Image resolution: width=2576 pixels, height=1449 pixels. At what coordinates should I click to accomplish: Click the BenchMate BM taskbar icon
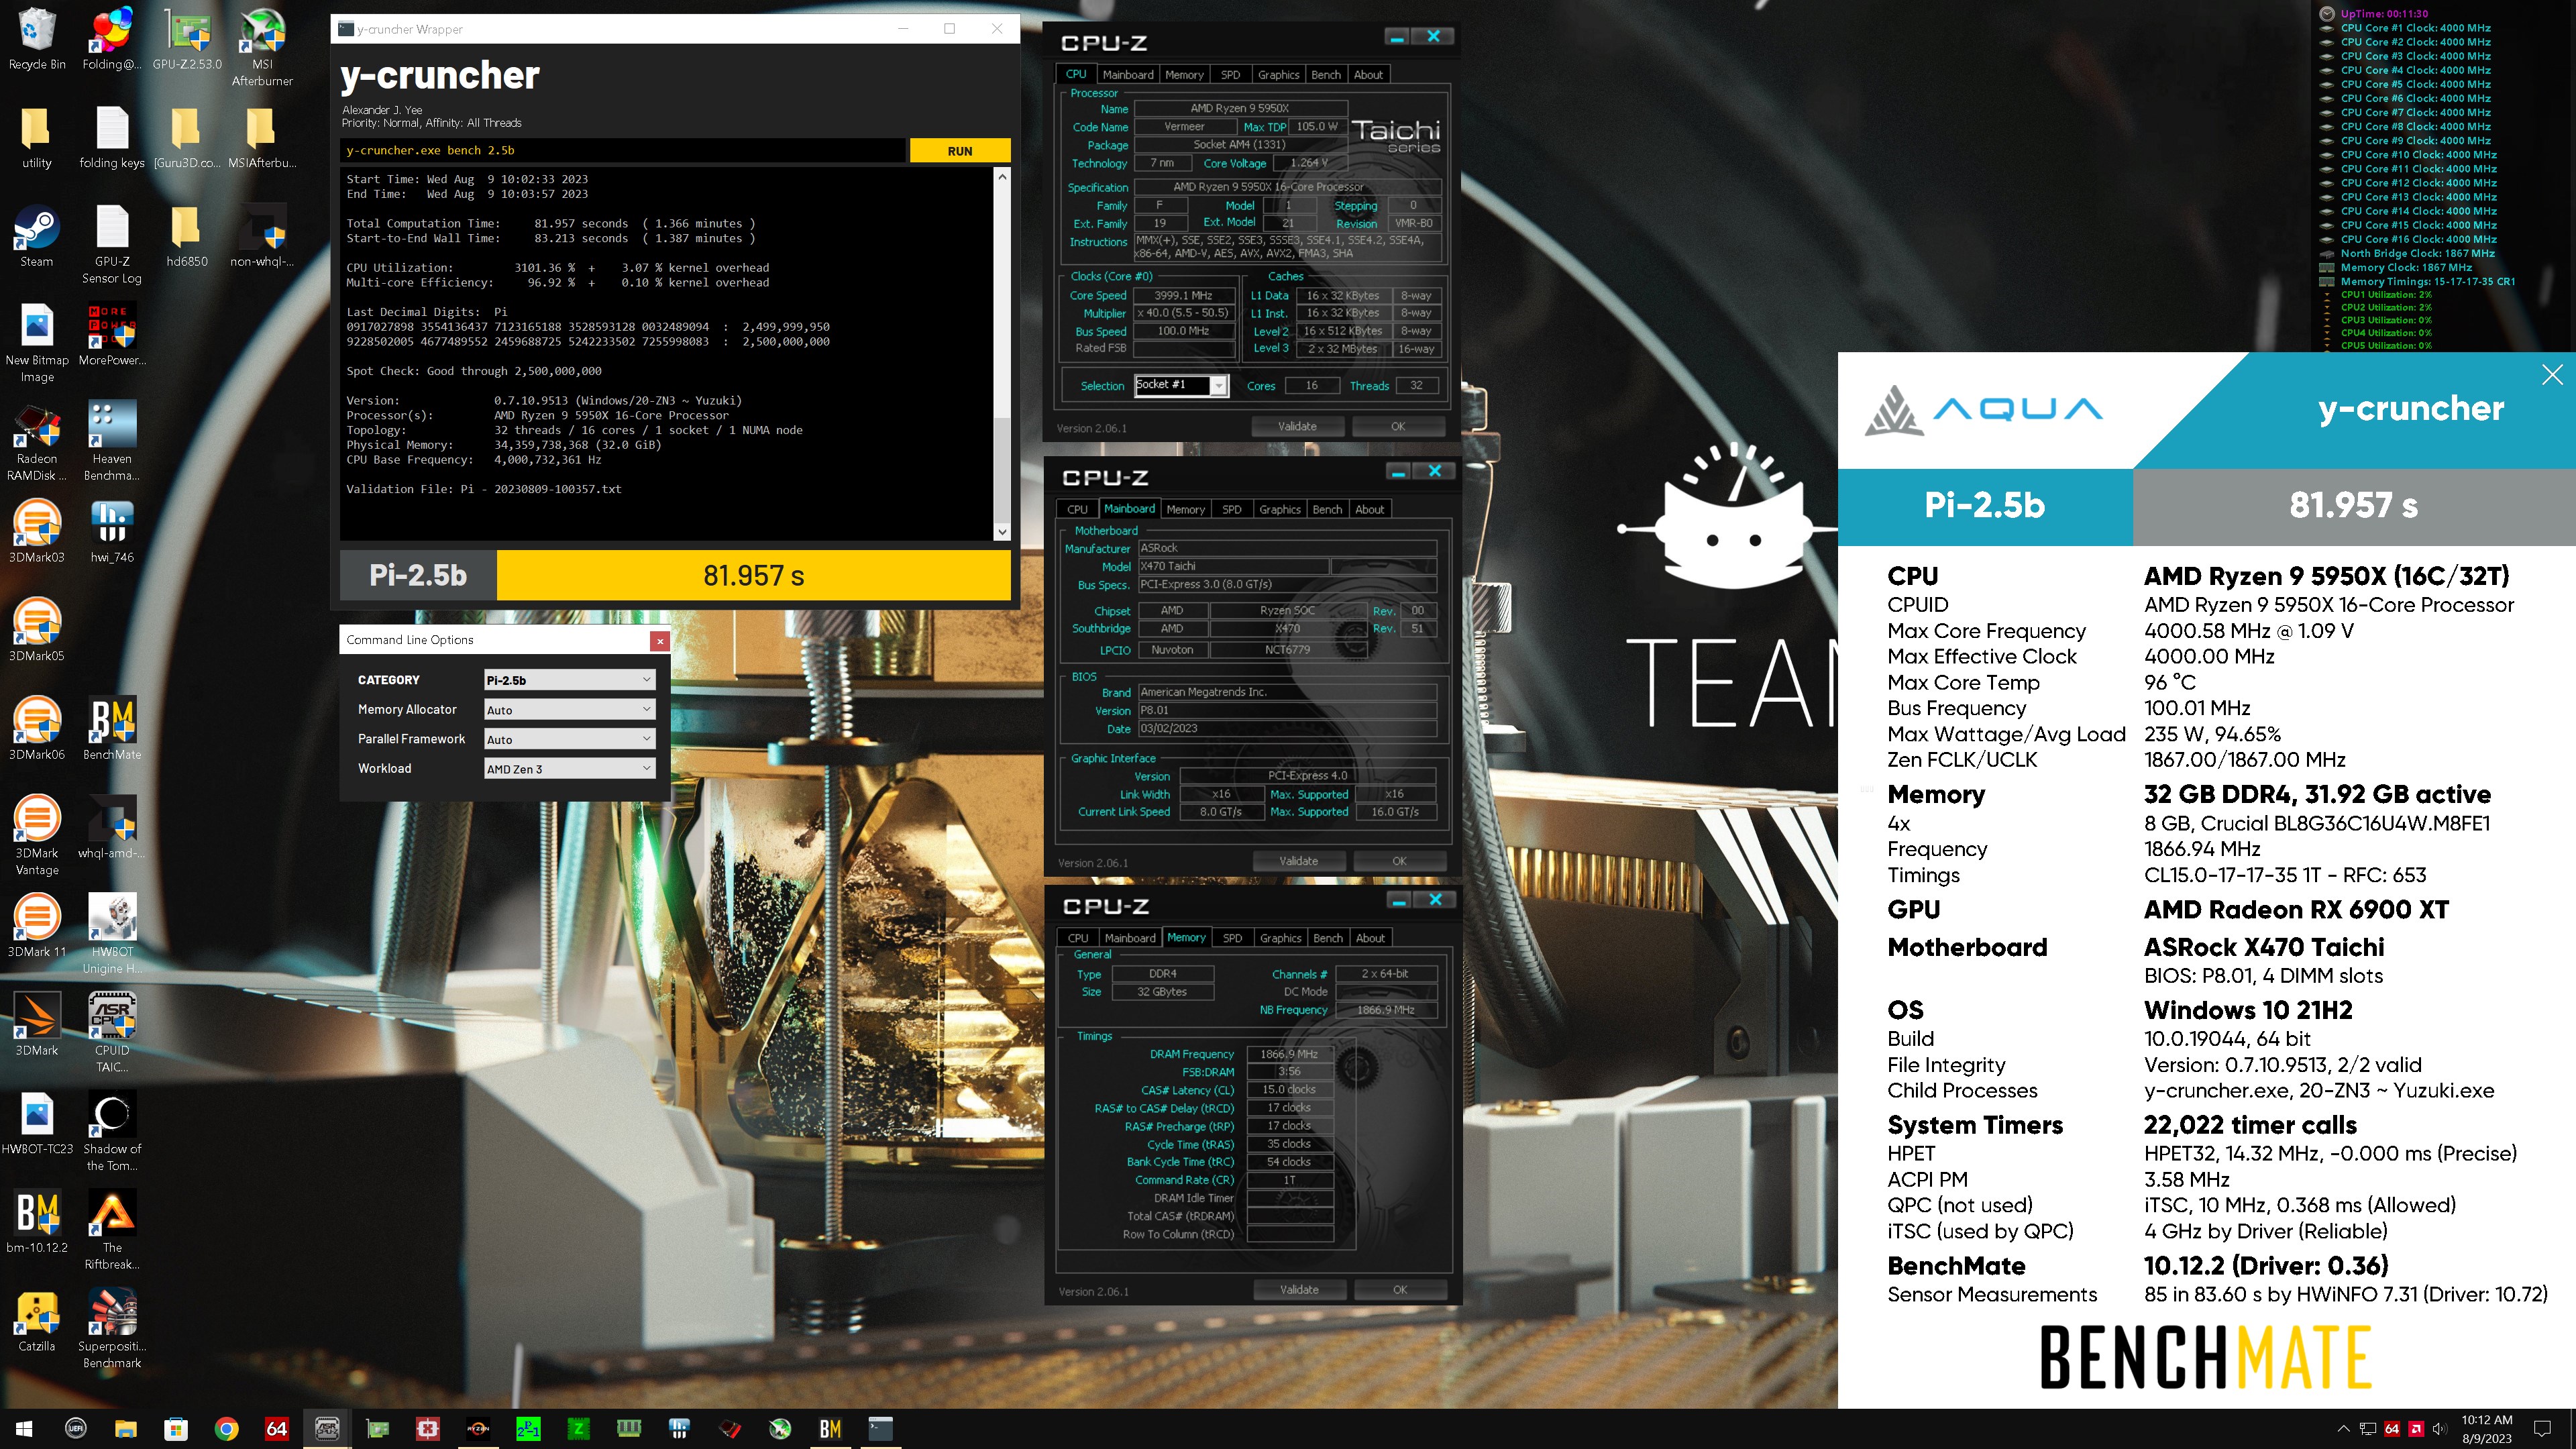(830, 1429)
